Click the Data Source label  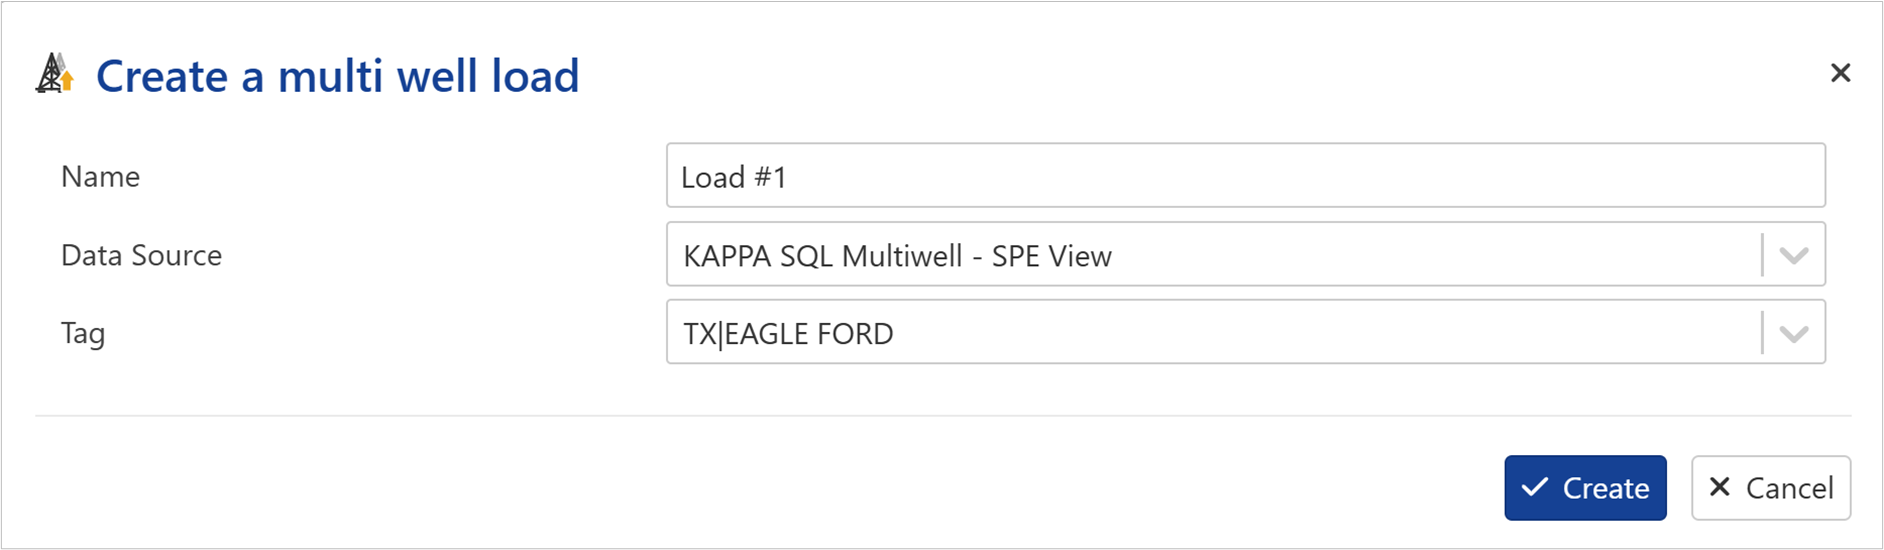[x=141, y=256]
